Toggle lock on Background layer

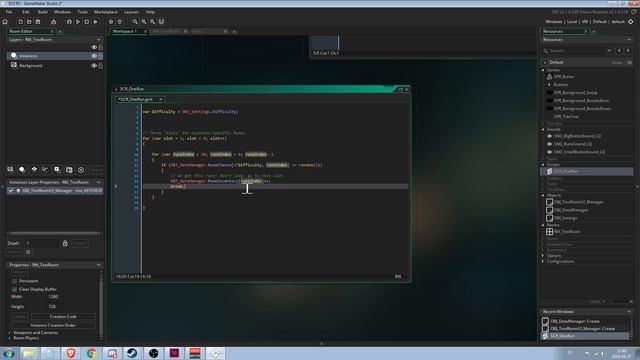click(100, 65)
